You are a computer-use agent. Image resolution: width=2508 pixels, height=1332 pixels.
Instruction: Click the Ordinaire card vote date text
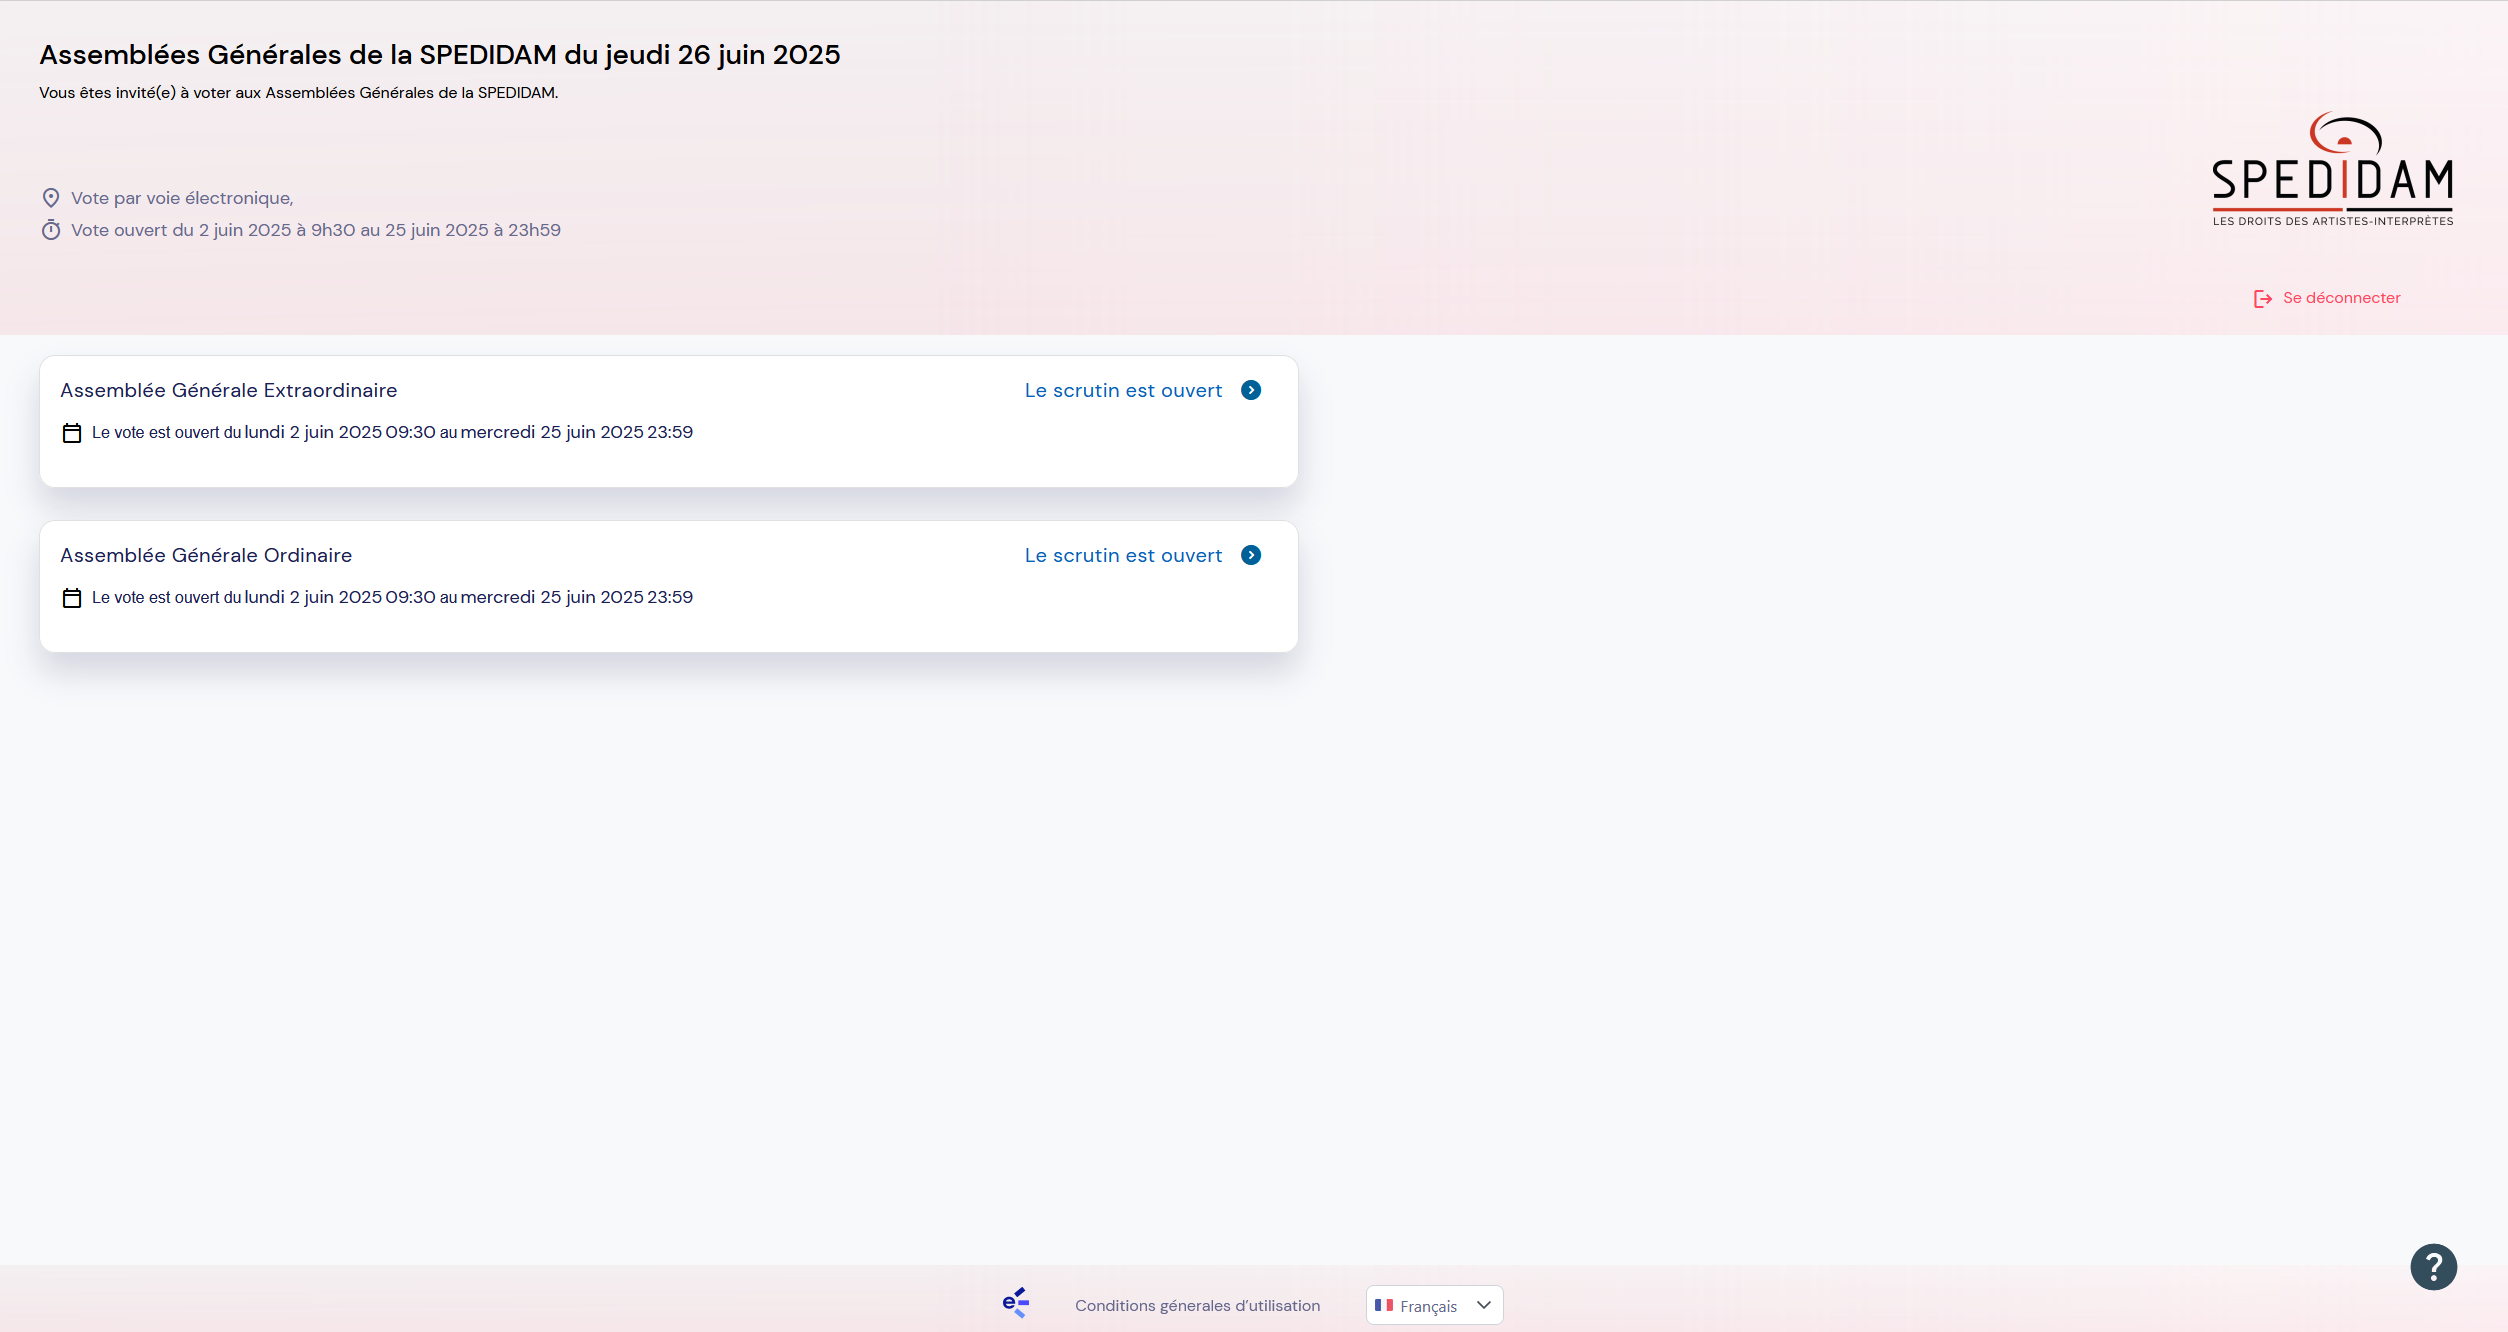pos(392,597)
